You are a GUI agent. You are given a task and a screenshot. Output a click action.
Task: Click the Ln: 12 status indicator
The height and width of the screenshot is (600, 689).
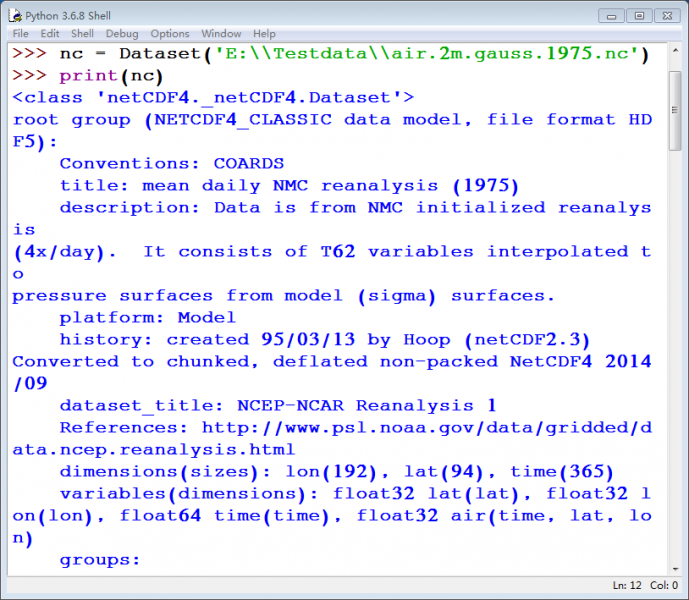click(x=629, y=585)
